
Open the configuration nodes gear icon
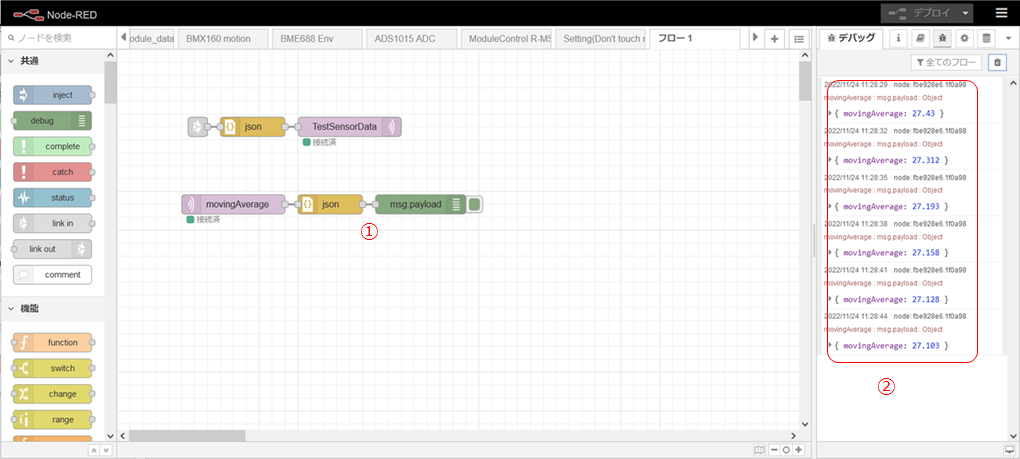(964, 38)
